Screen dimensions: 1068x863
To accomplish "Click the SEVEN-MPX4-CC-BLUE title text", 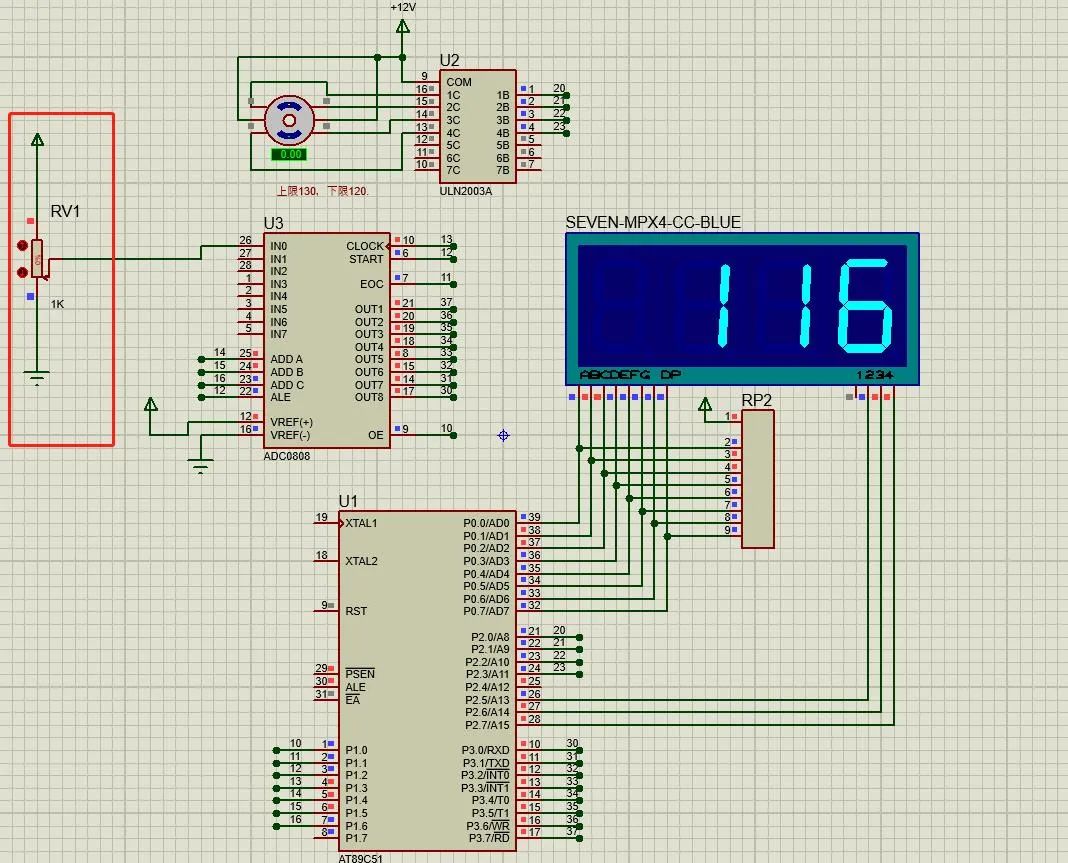I will pyautogui.click(x=652, y=222).
